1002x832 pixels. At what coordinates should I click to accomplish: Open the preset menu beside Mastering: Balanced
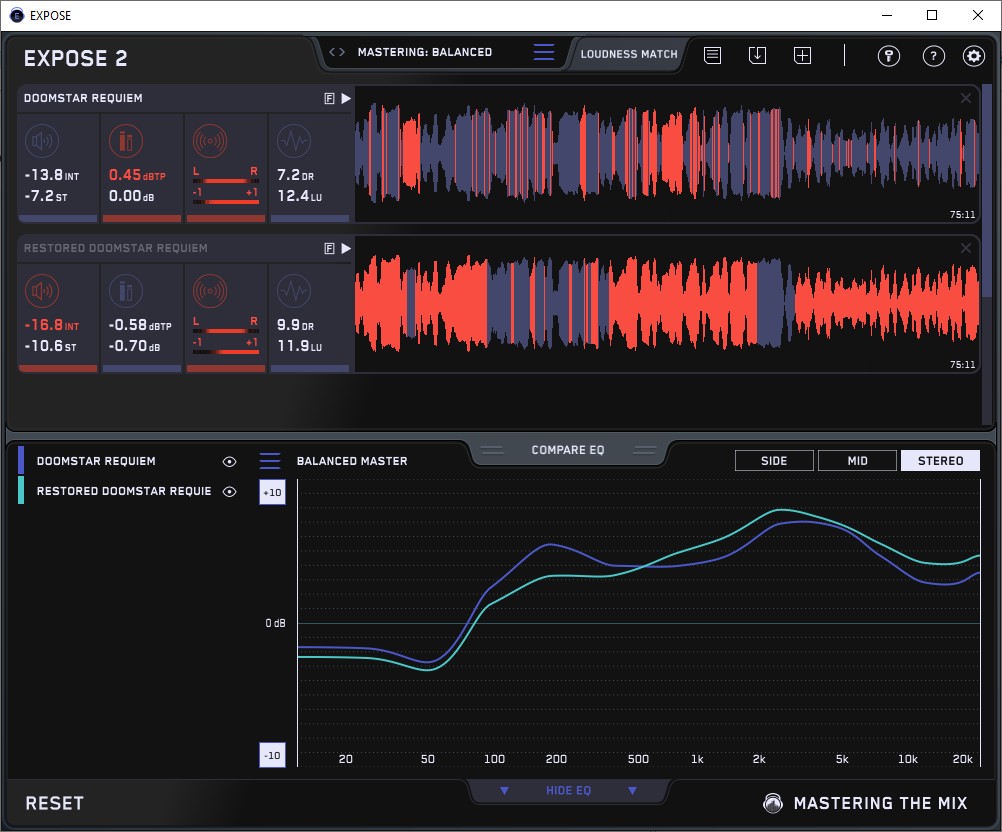544,52
